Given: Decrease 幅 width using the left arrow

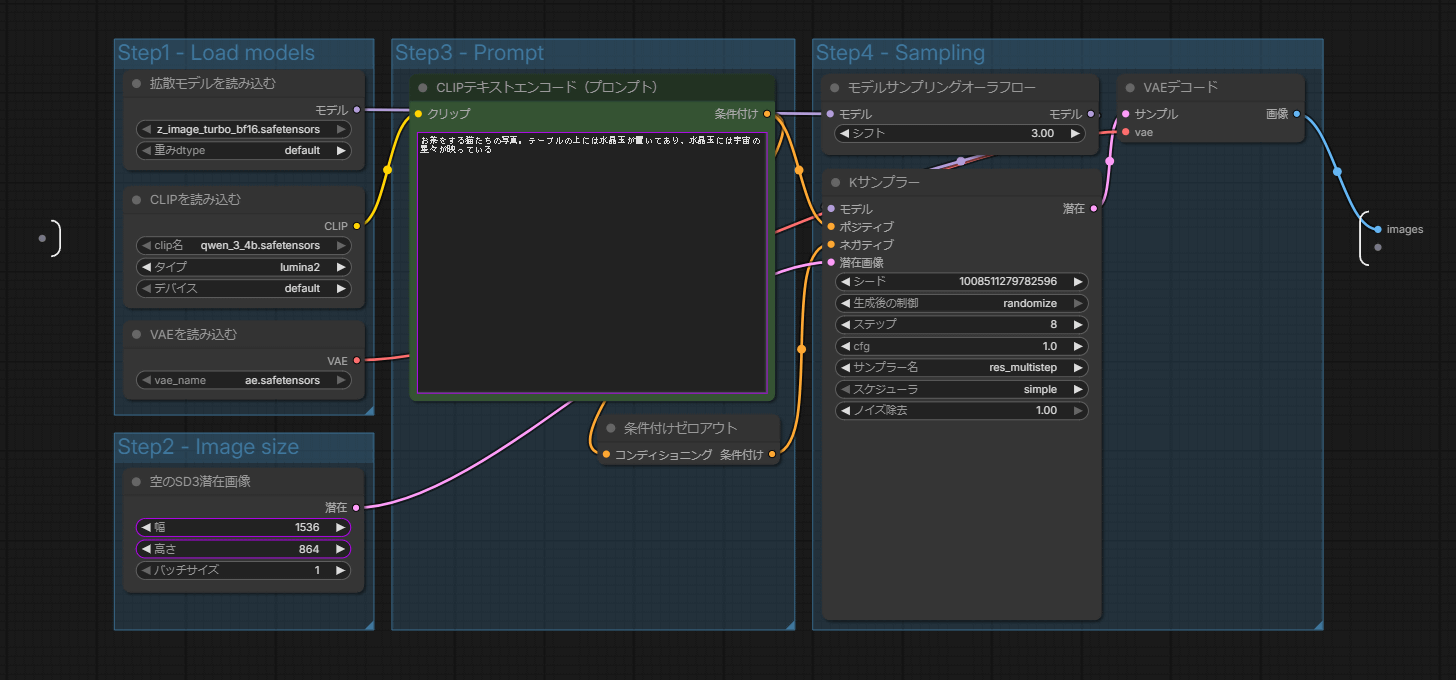Looking at the screenshot, I should click(146, 527).
